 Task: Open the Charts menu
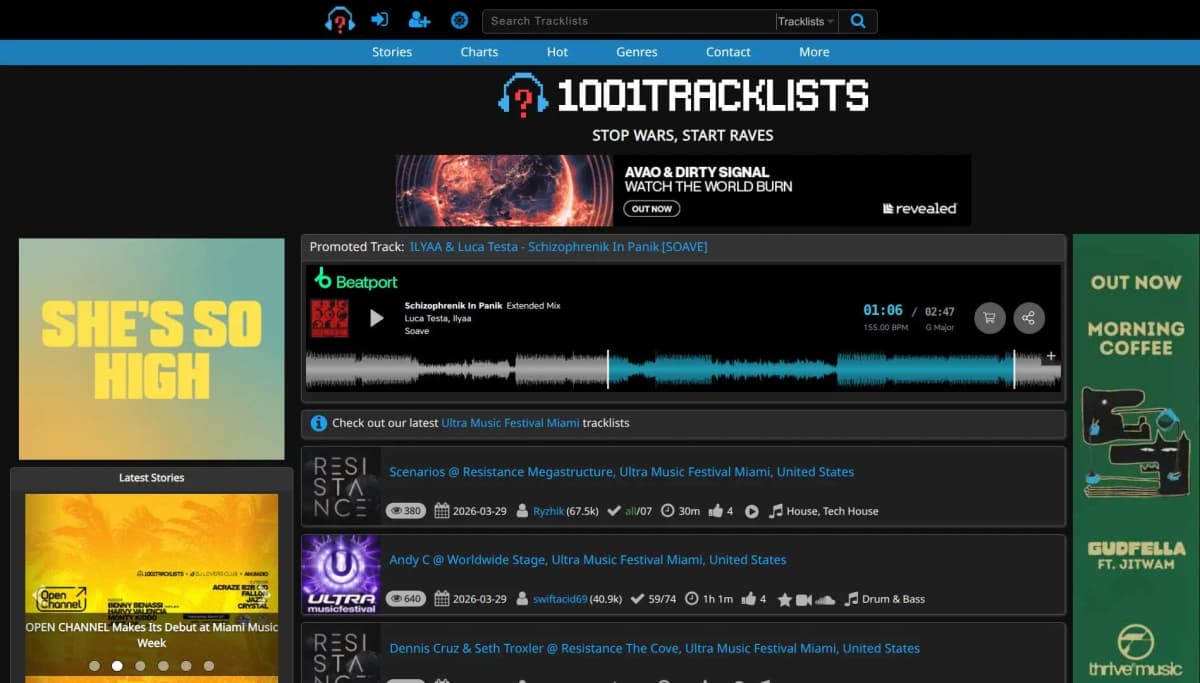coord(479,52)
